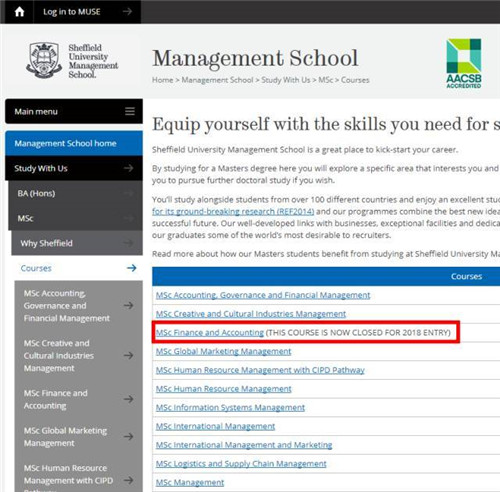Click the ground-breaking research (REF2014) link
The width and height of the screenshot is (500, 492).
[233, 211]
